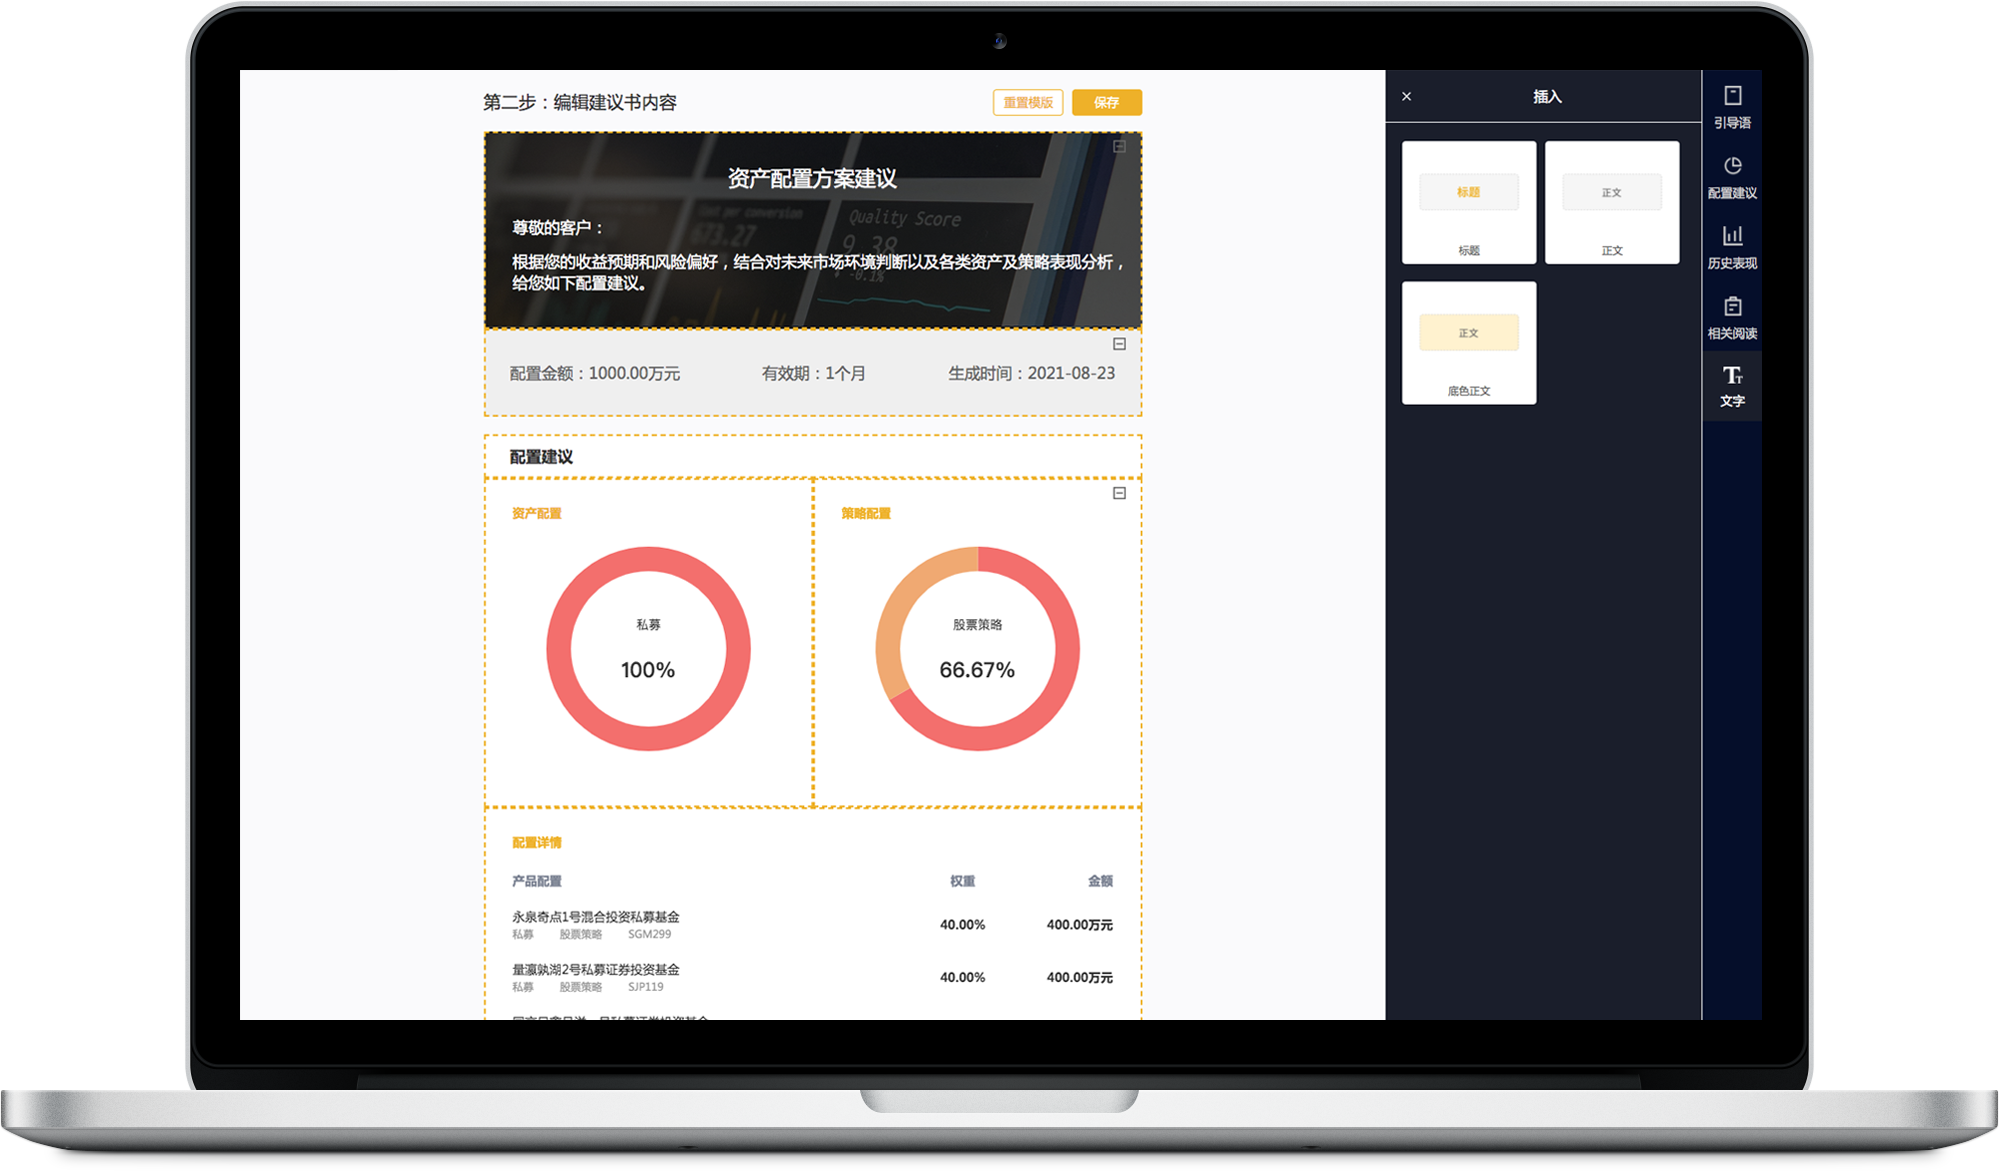
Task: Open the 历史表现 sidebar panel
Action: 1732,247
